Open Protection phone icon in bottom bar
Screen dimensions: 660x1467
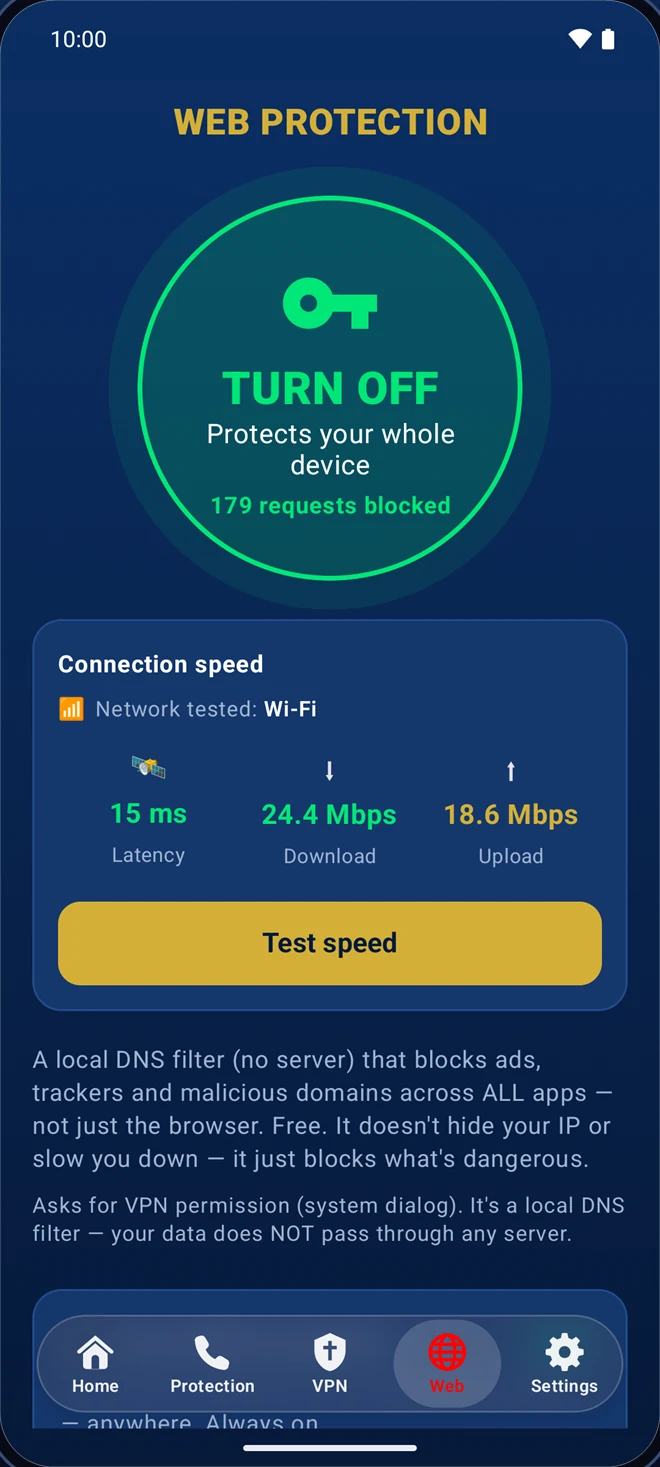click(212, 1353)
